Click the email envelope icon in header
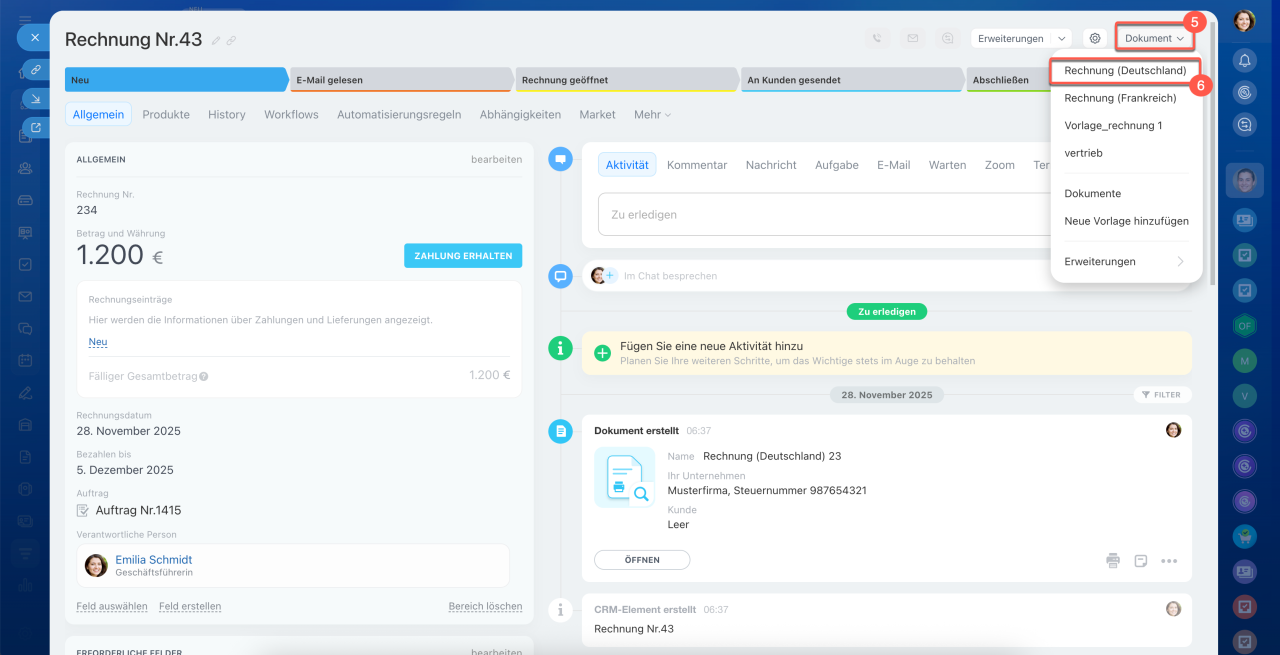Screen dimensions: 1280x655 point(912,39)
